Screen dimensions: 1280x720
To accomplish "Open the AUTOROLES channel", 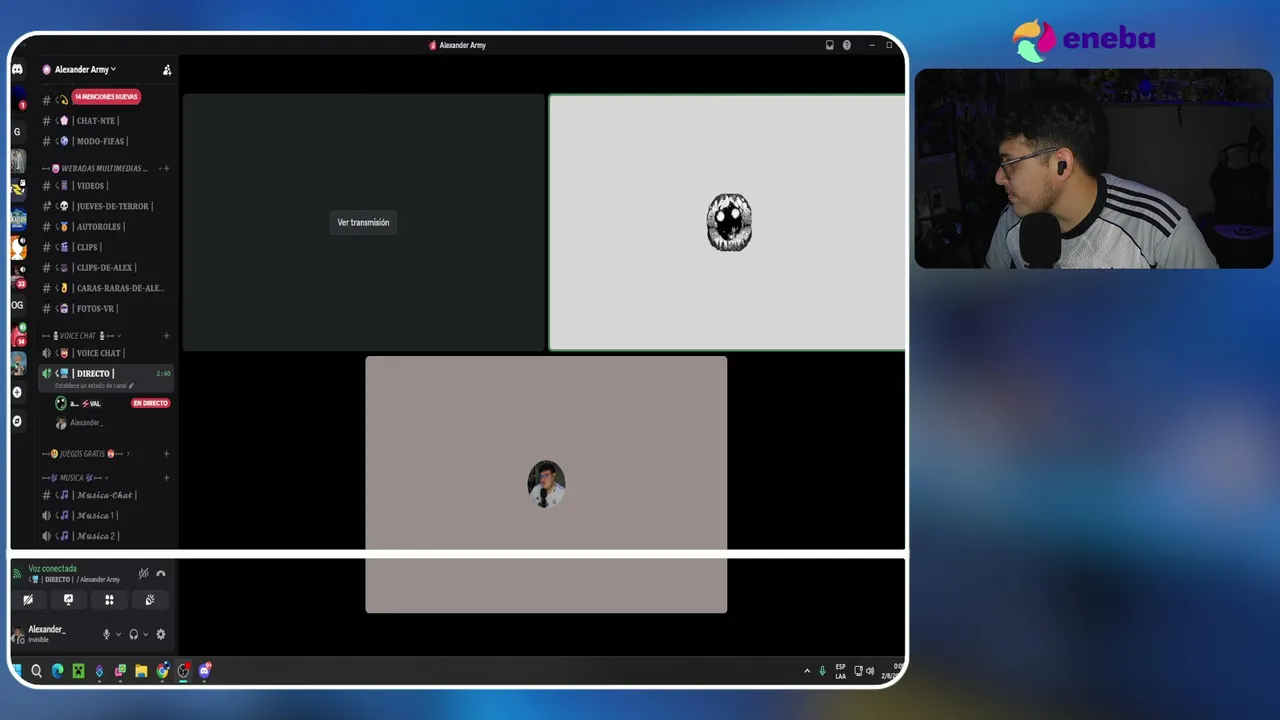I will 107,227.
